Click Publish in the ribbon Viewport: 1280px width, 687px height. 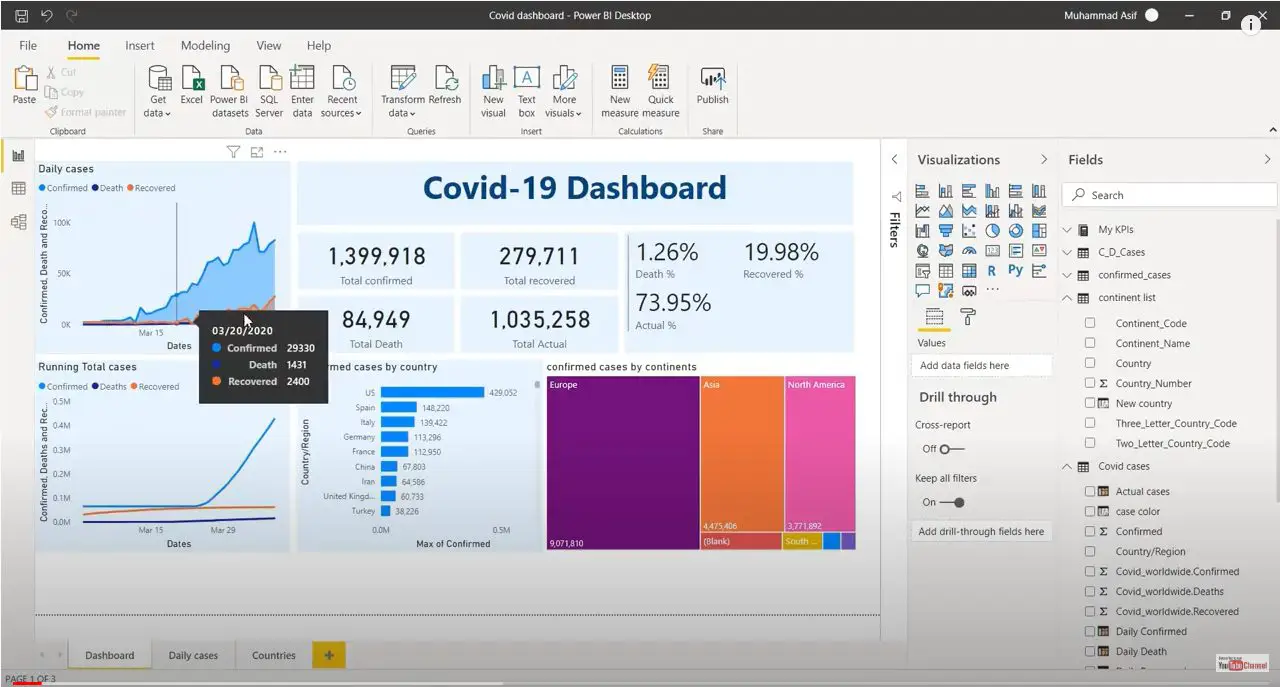[x=713, y=87]
